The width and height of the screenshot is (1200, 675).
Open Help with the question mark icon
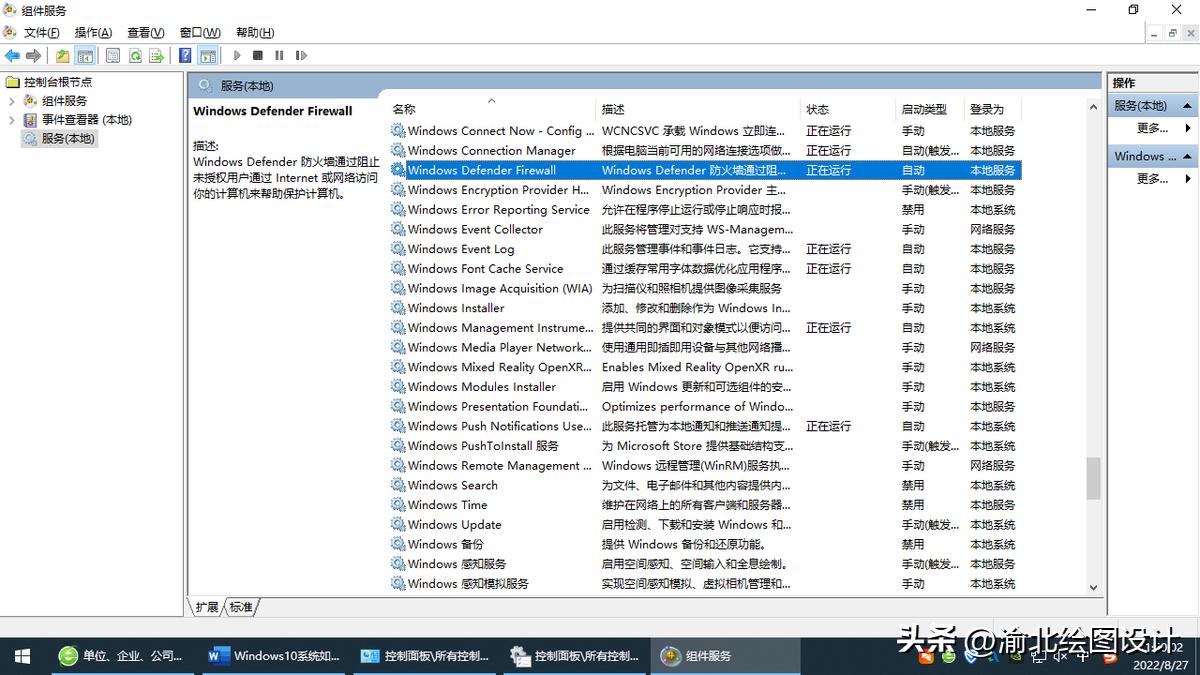coord(184,55)
